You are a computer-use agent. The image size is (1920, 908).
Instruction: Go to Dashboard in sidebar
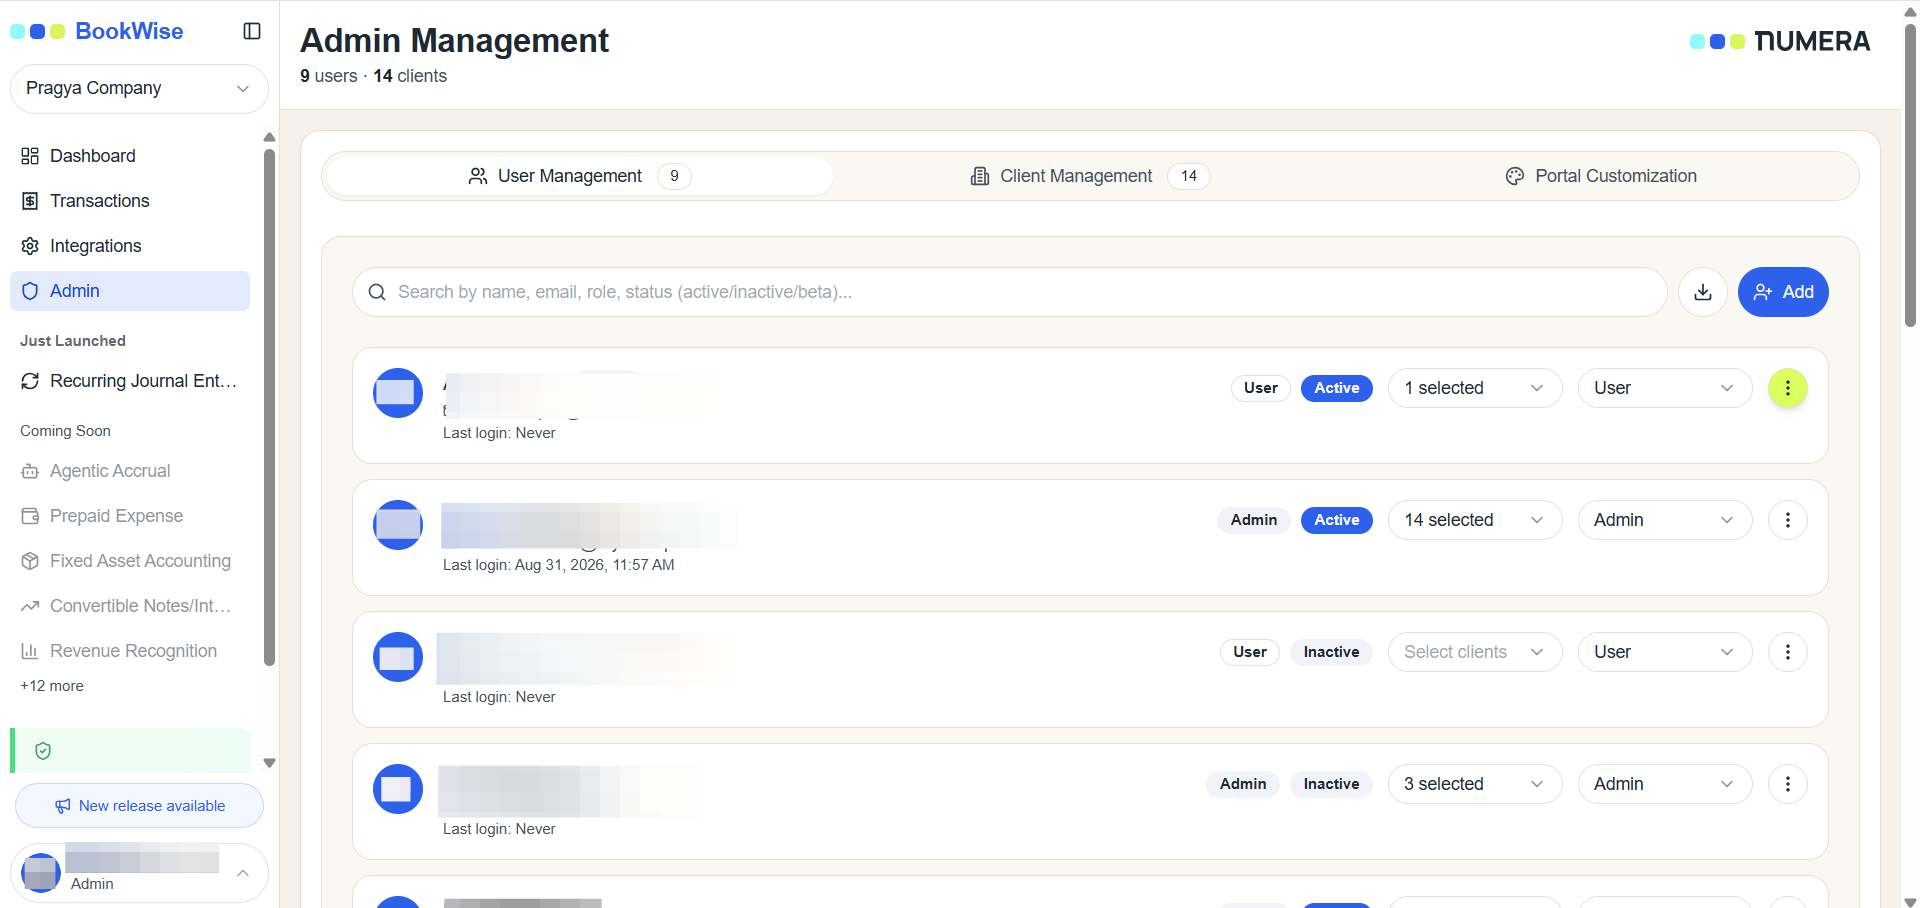pyautogui.click(x=130, y=156)
